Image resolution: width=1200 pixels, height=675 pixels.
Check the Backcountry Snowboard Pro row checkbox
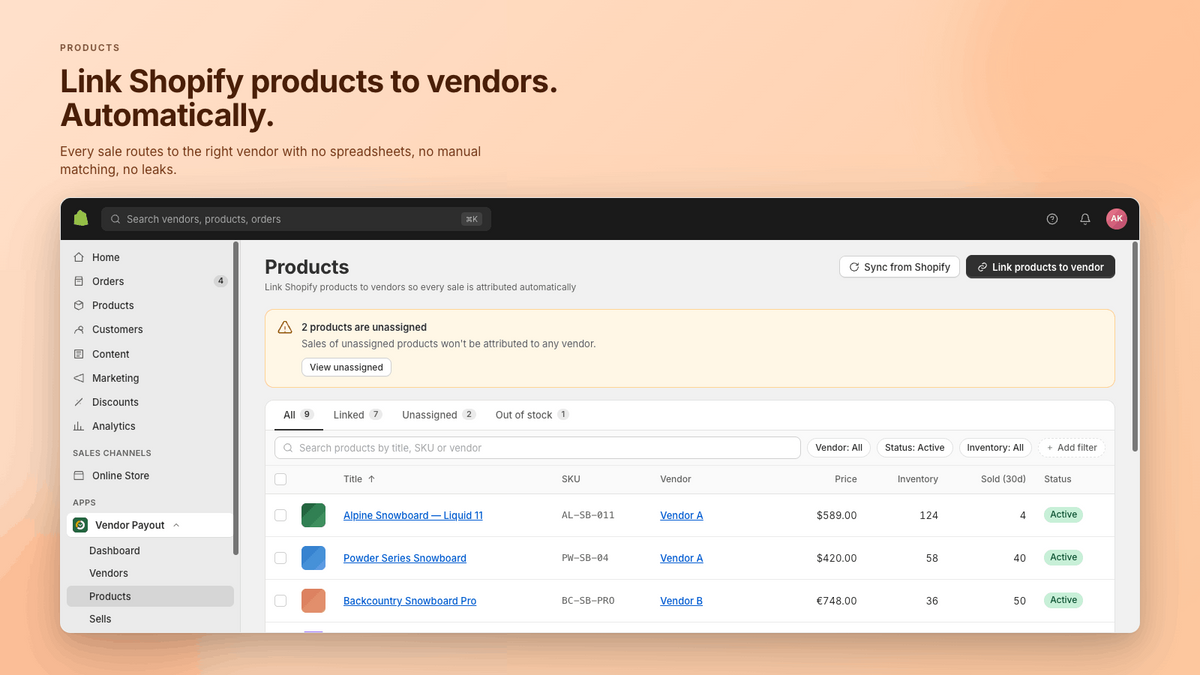(281, 601)
